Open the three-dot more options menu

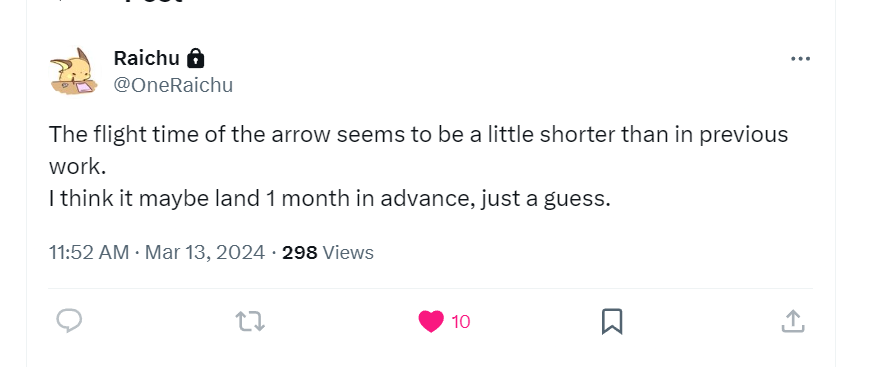[x=800, y=59]
